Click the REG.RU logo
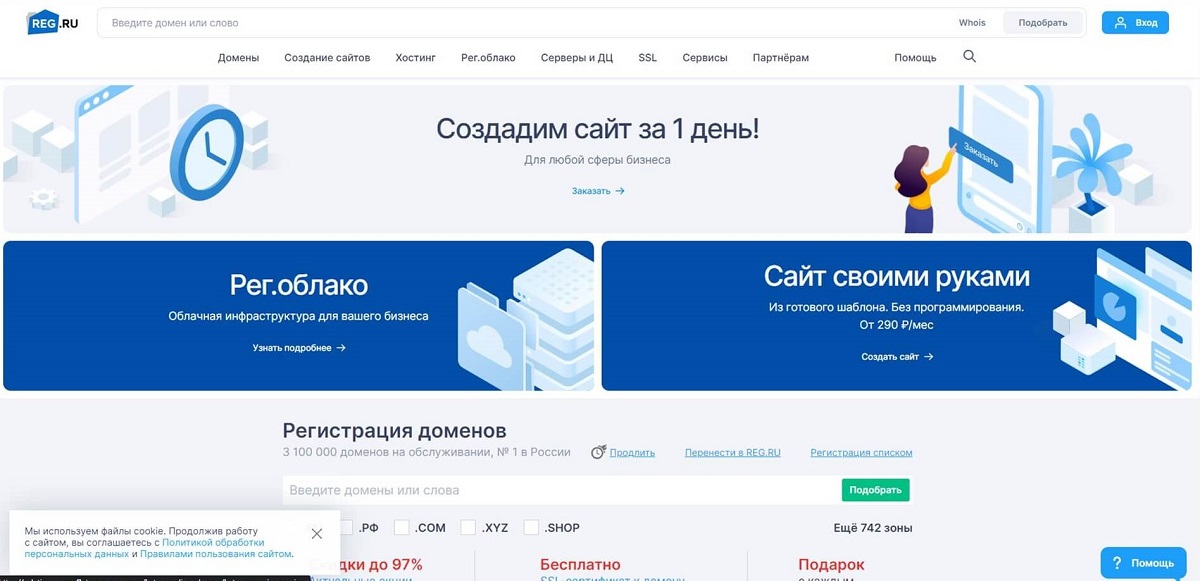The image size is (1200, 581). pos(53,22)
